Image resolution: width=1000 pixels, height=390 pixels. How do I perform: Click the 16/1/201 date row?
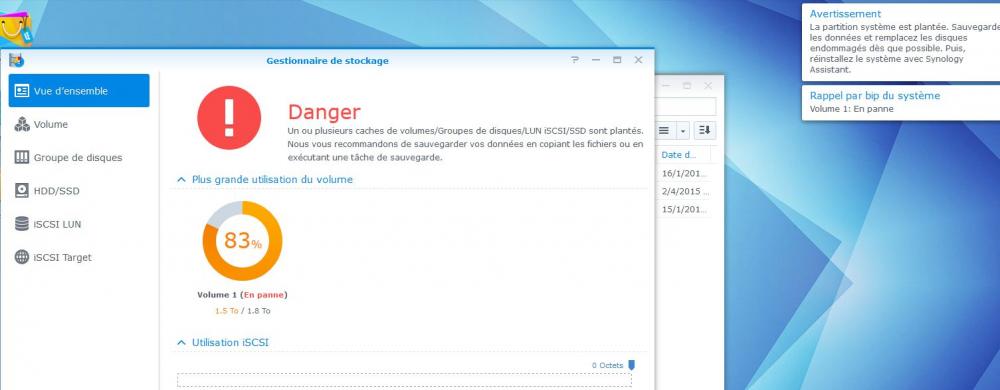point(684,173)
